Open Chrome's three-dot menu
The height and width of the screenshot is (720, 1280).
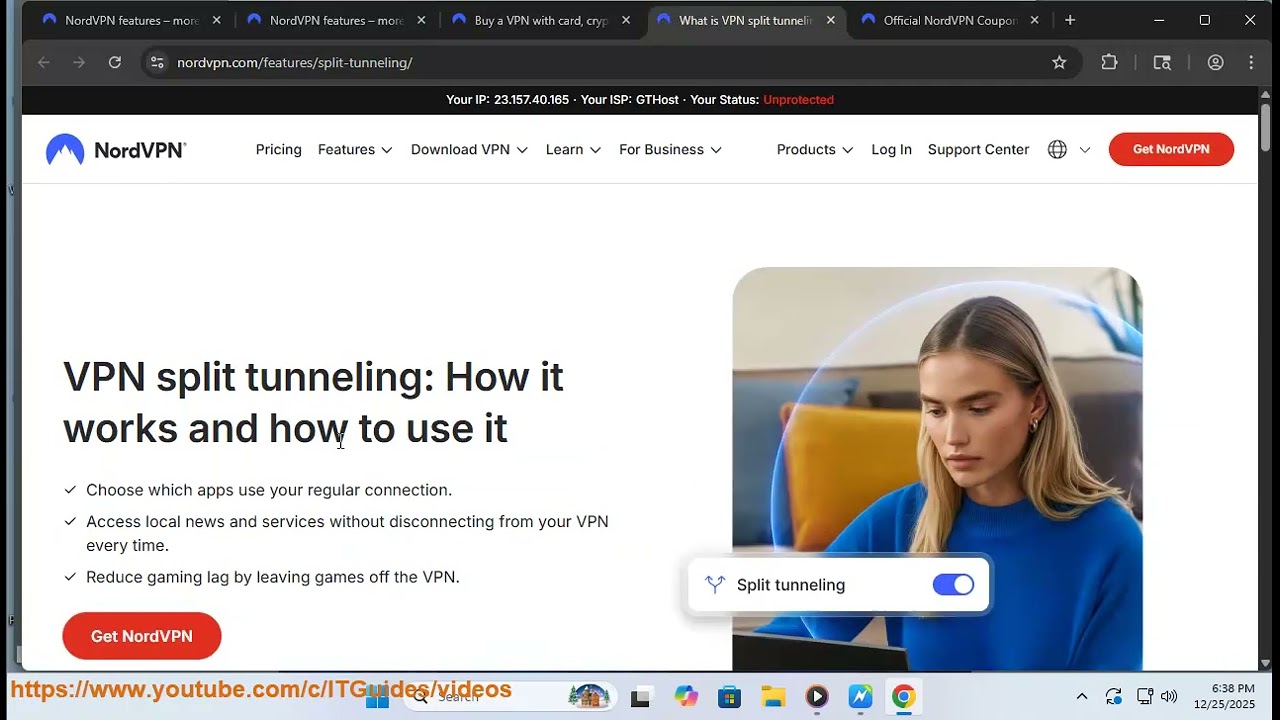tap(1251, 62)
